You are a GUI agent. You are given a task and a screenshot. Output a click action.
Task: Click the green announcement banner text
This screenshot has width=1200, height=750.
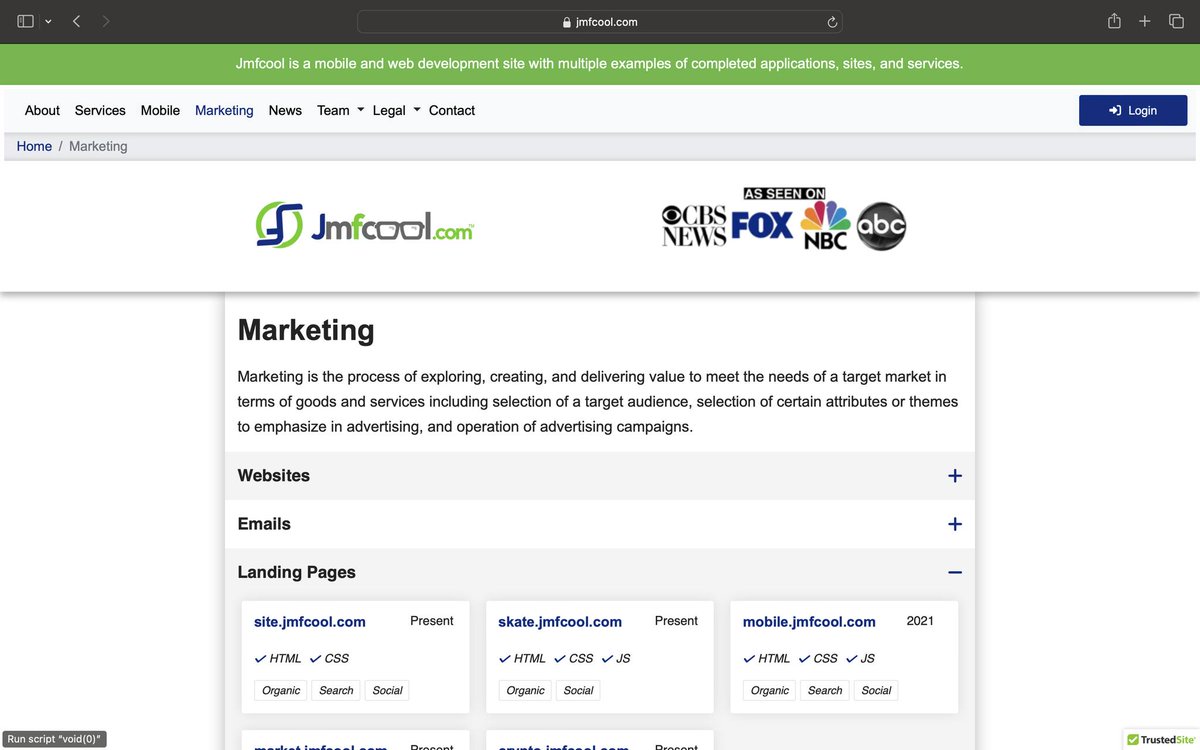tap(600, 64)
